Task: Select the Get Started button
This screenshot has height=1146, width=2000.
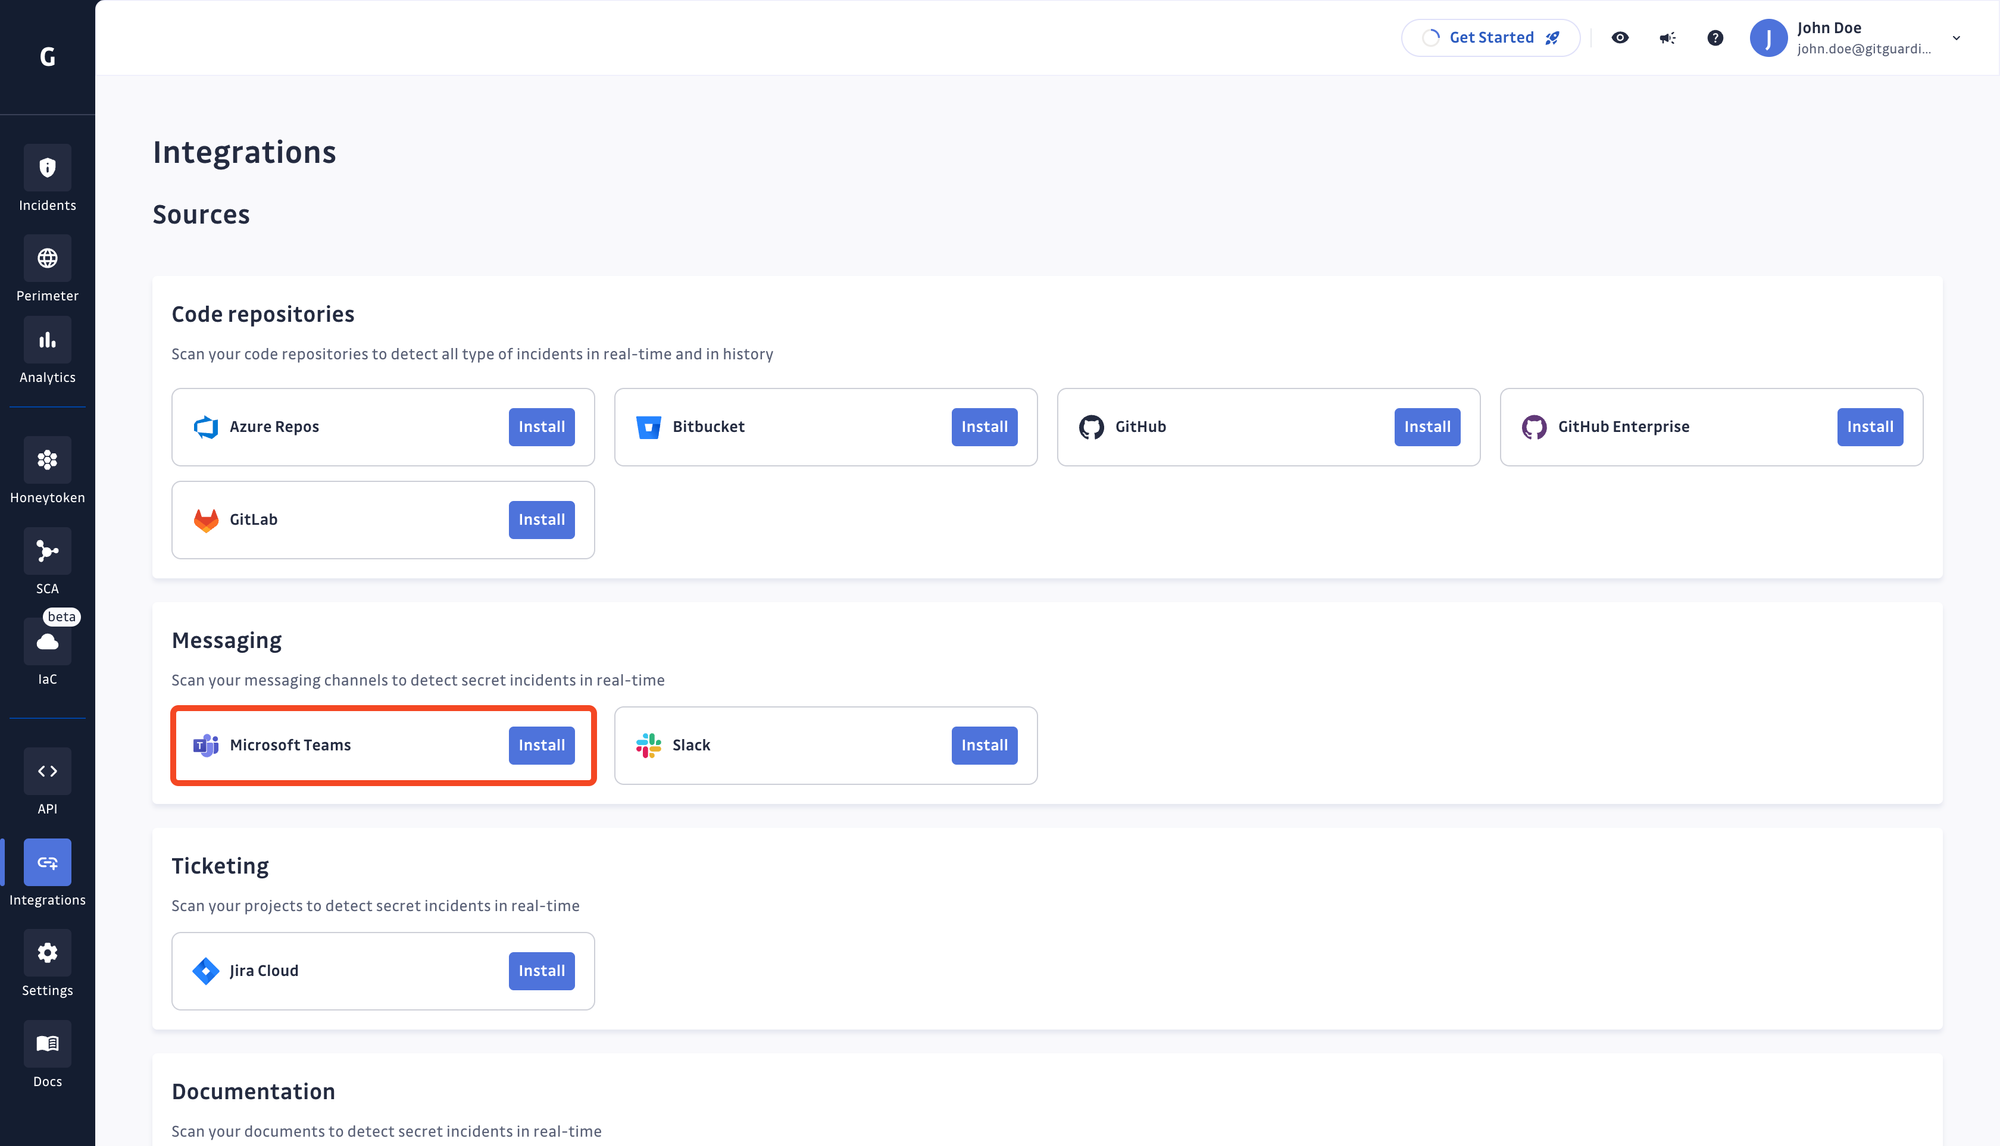Action: [1490, 37]
